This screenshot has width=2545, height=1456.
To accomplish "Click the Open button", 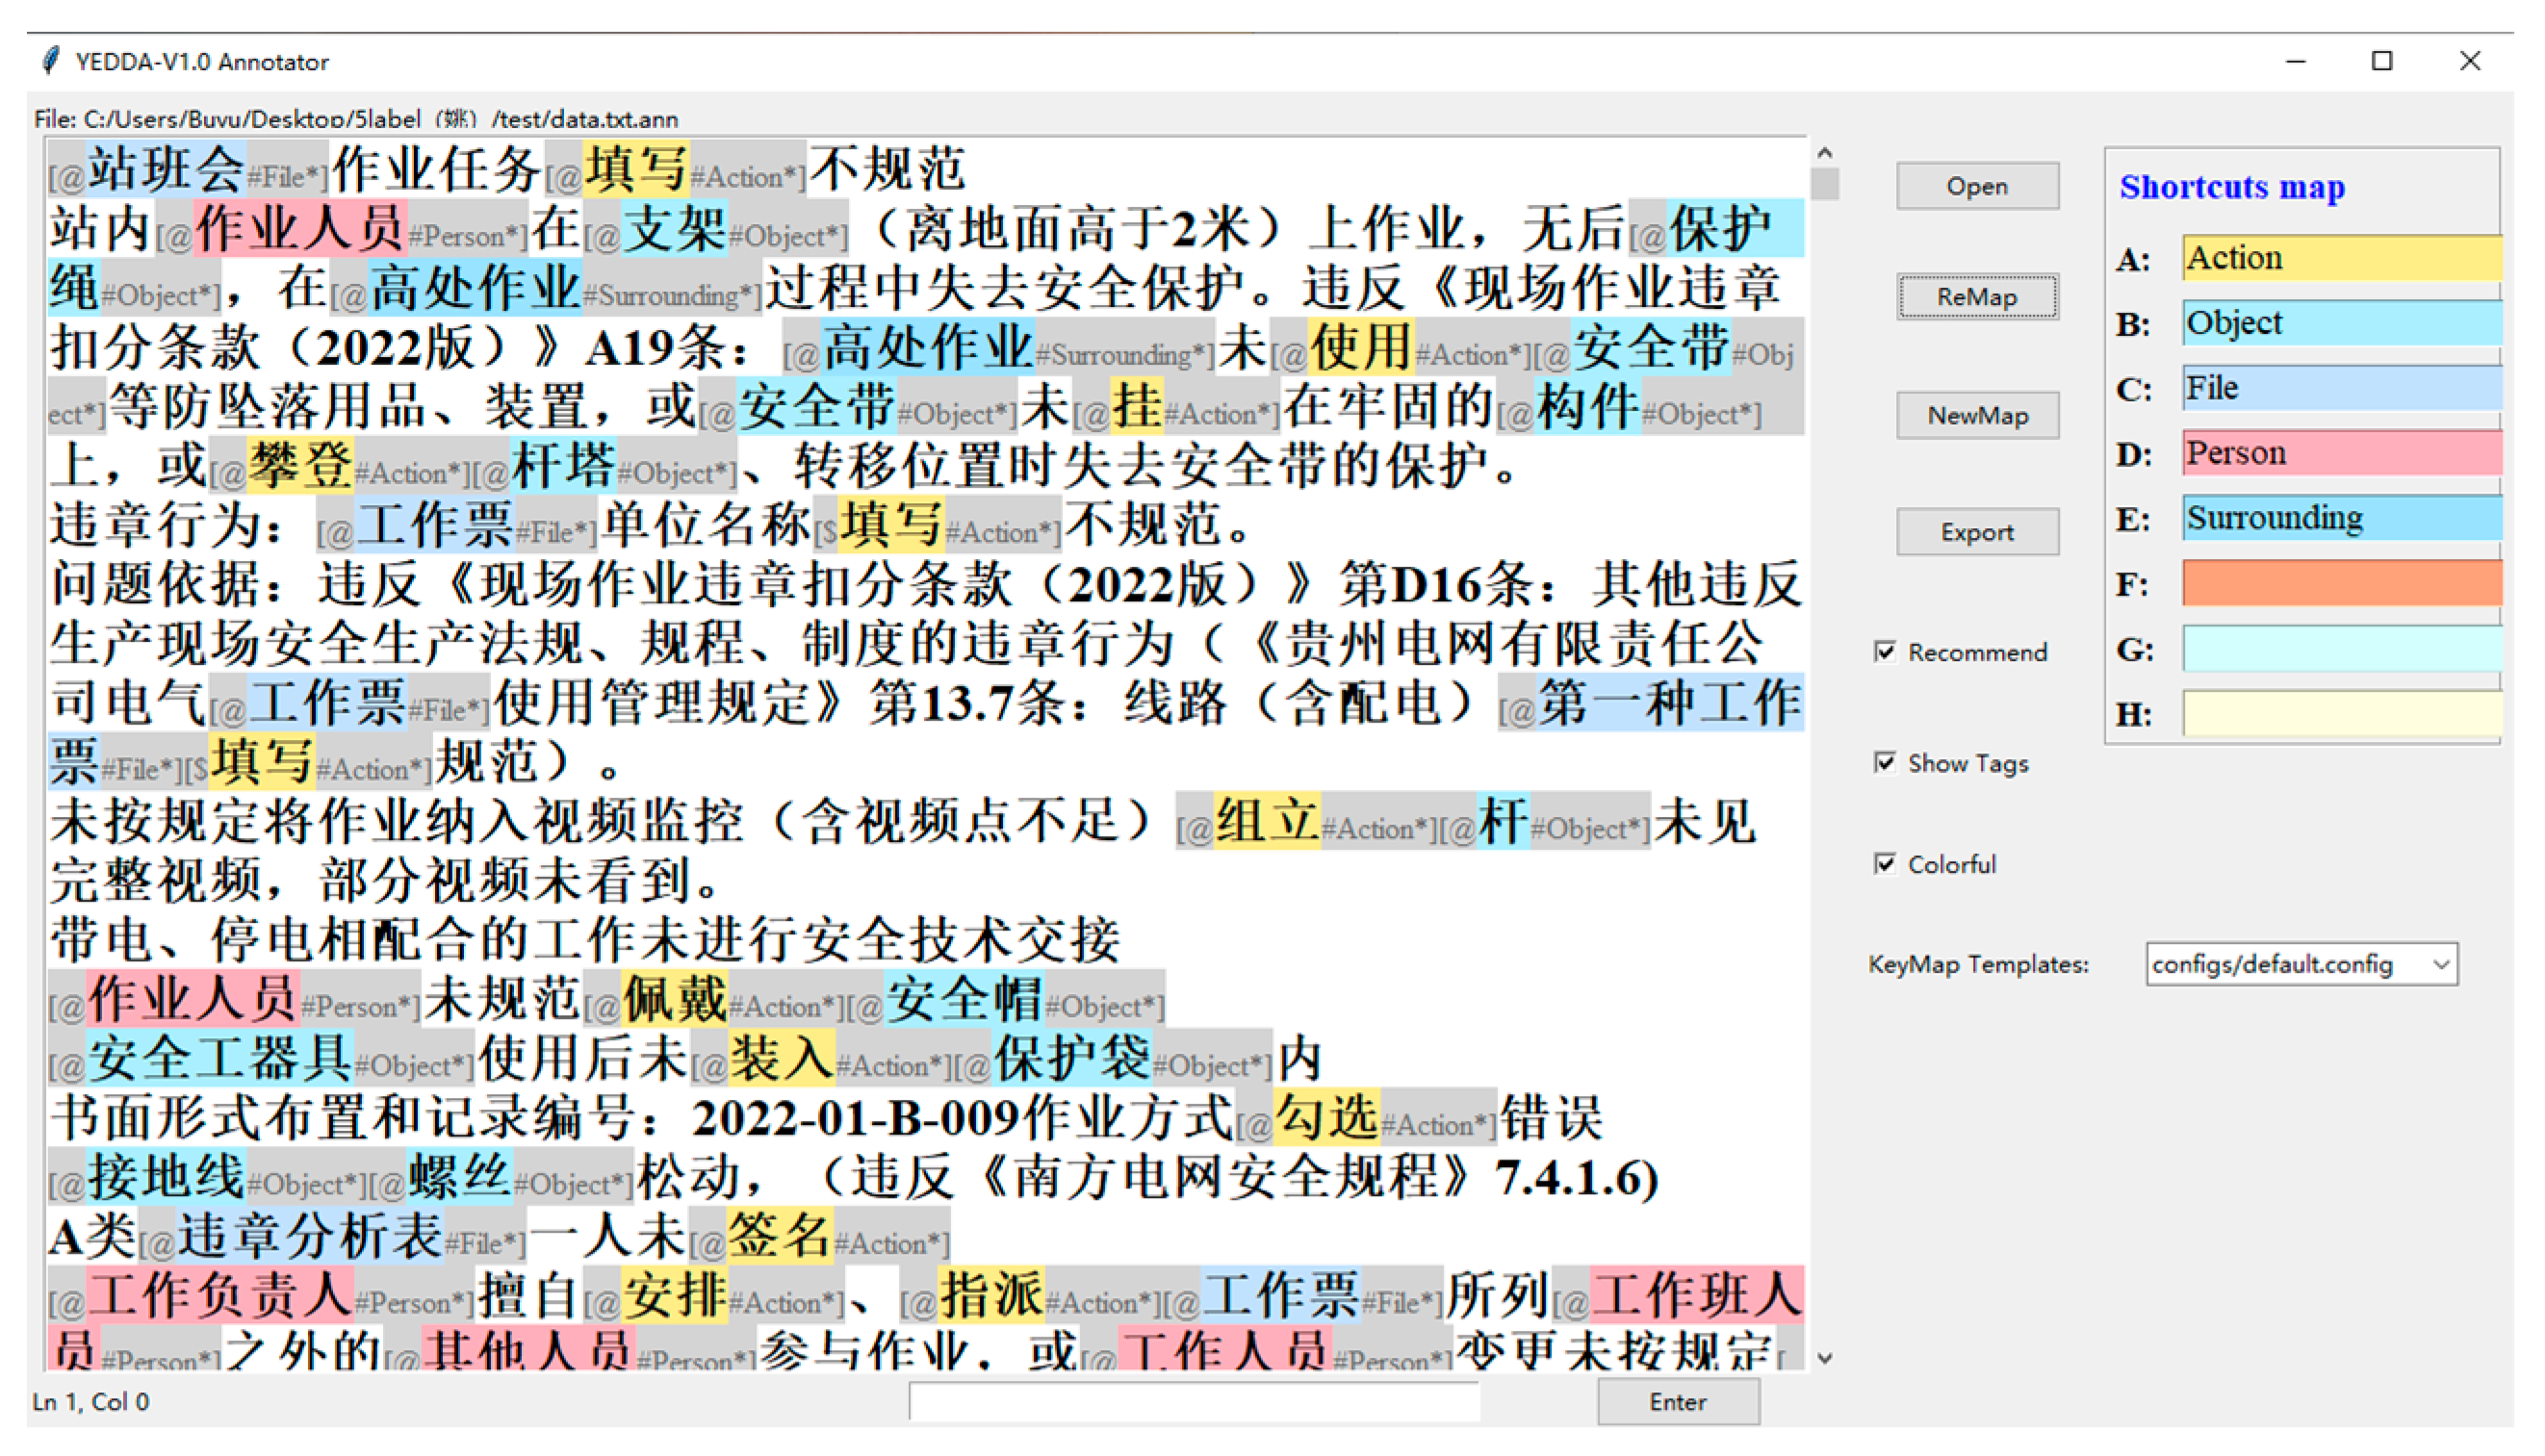I will pyautogui.click(x=1977, y=186).
